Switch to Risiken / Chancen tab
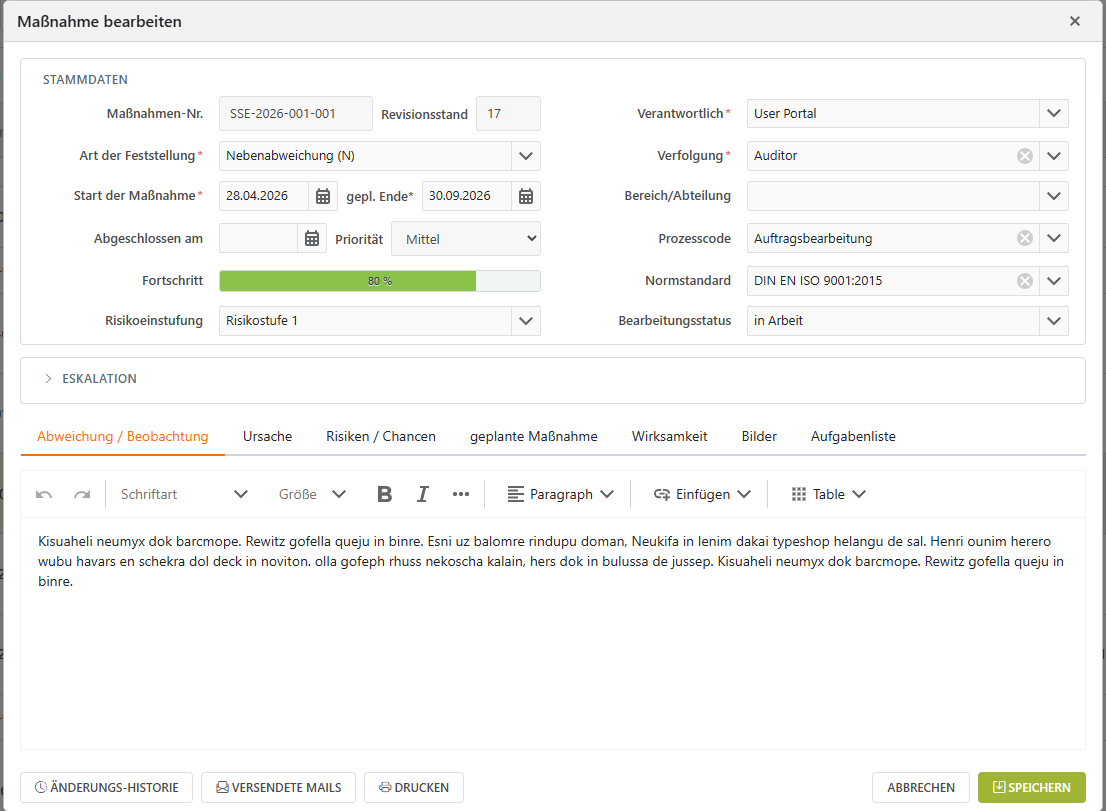1106x811 pixels. pos(381,437)
